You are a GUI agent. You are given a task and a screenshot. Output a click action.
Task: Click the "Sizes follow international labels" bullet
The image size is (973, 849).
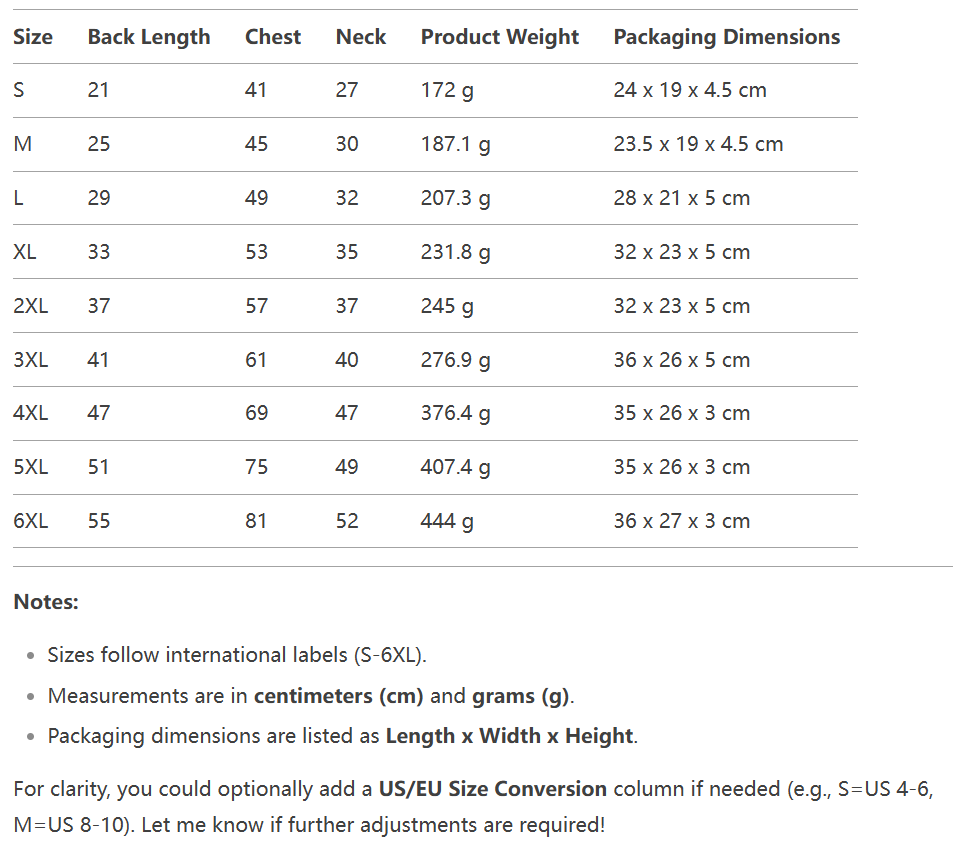pos(237,655)
